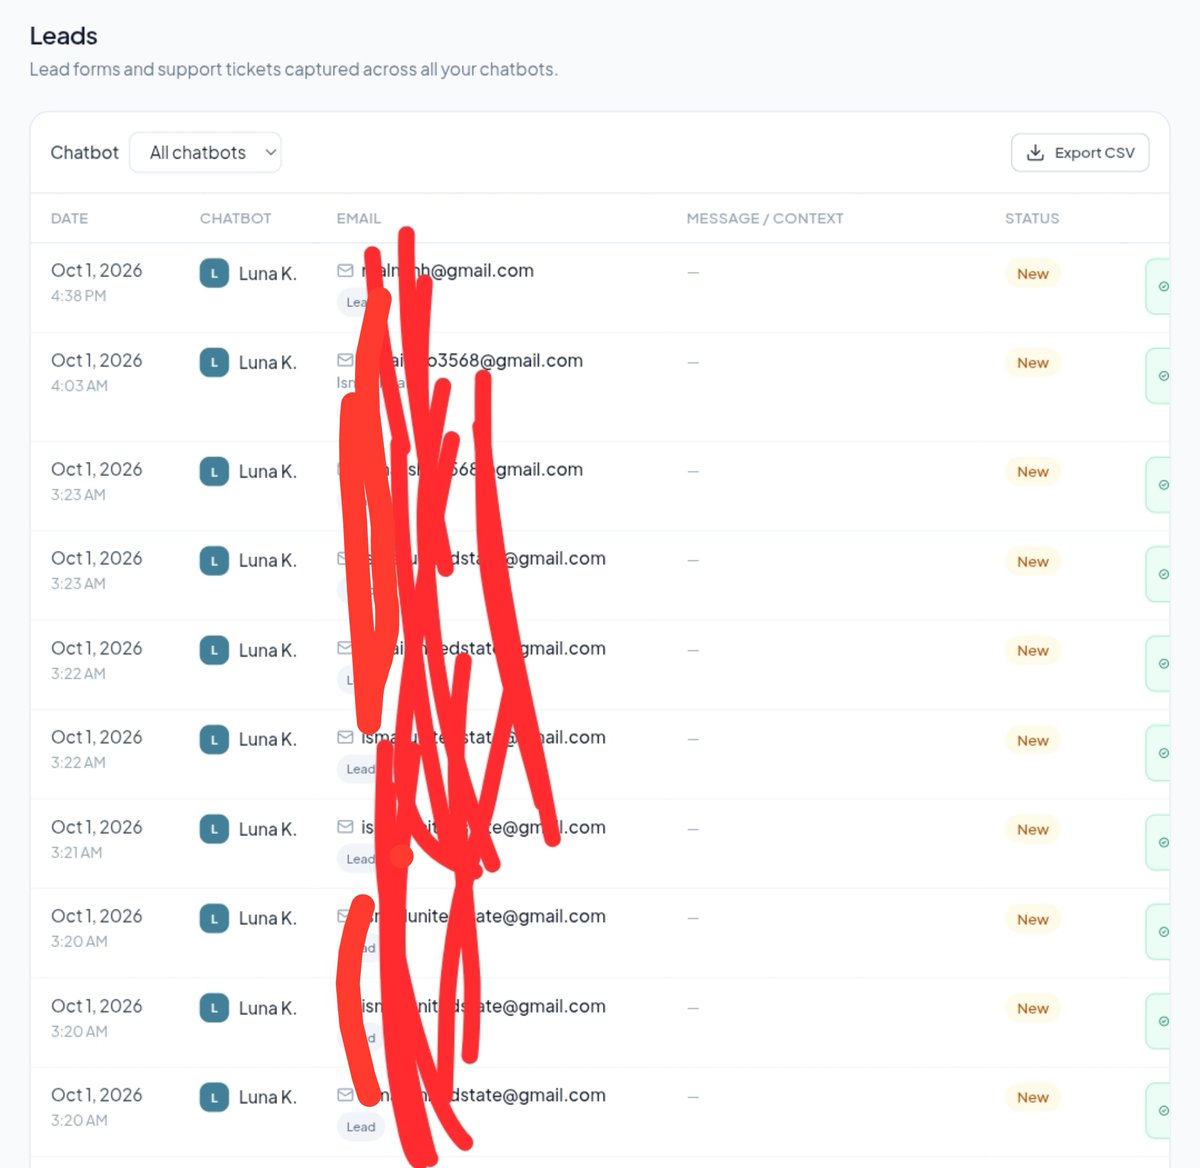Image resolution: width=1200 pixels, height=1168 pixels.
Task: Click the Luna K. avatar in the 4:03 AM row
Action: pos(214,362)
